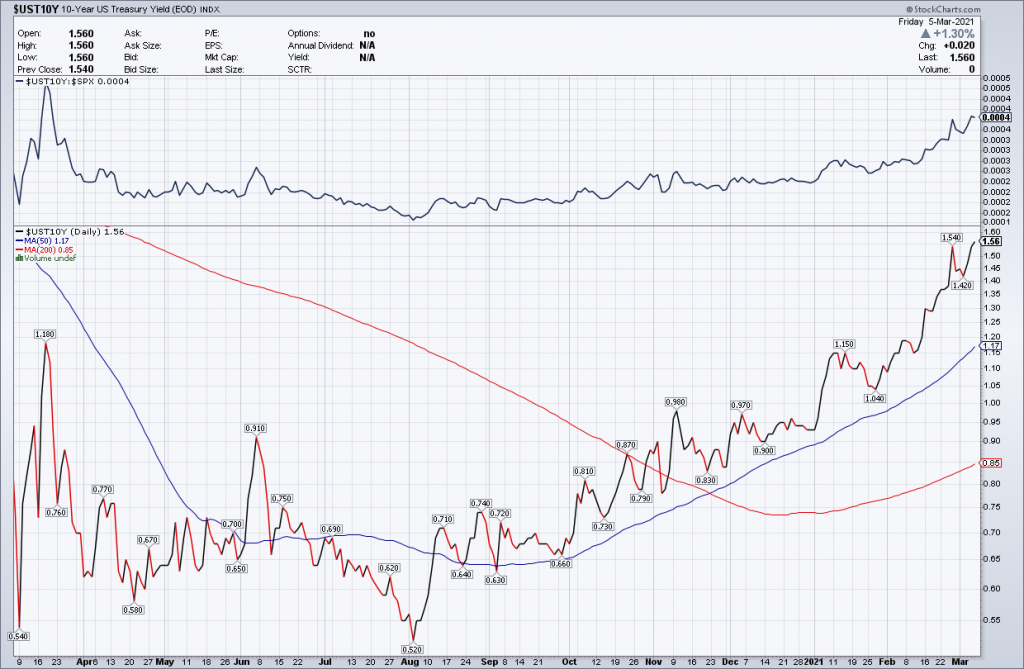Click the 0.910 June peak label

coord(254,428)
